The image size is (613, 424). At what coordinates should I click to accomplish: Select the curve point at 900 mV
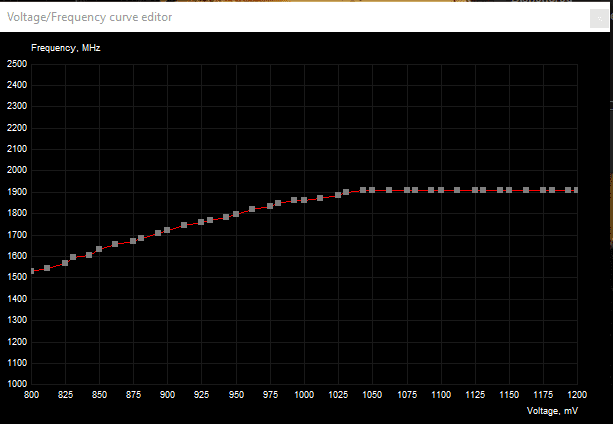point(167,230)
